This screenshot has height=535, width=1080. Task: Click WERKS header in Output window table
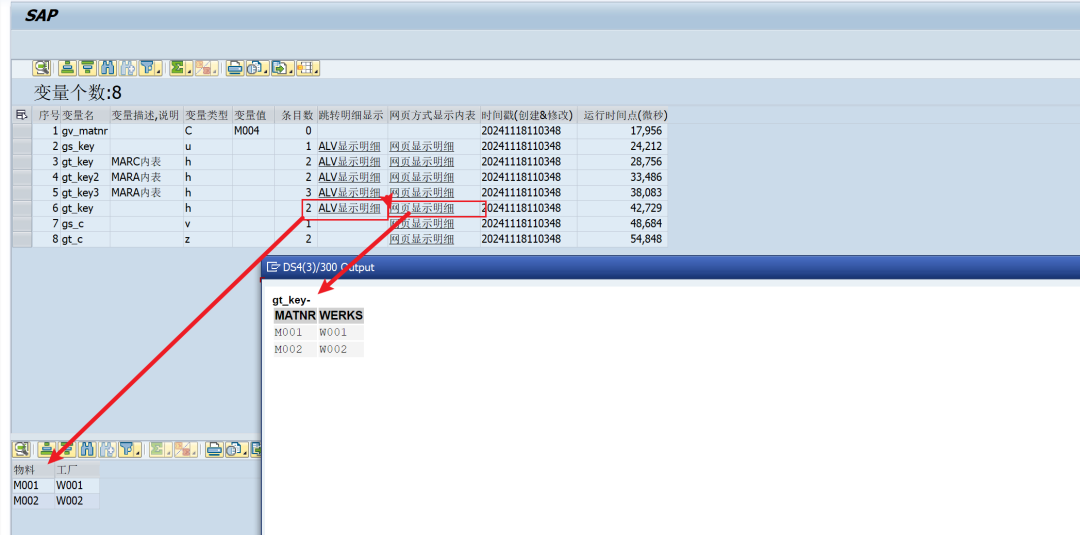[341, 316]
